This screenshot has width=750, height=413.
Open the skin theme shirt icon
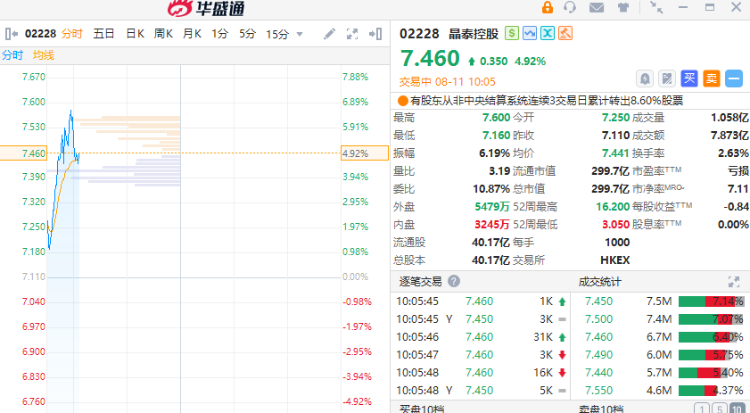click(x=623, y=8)
